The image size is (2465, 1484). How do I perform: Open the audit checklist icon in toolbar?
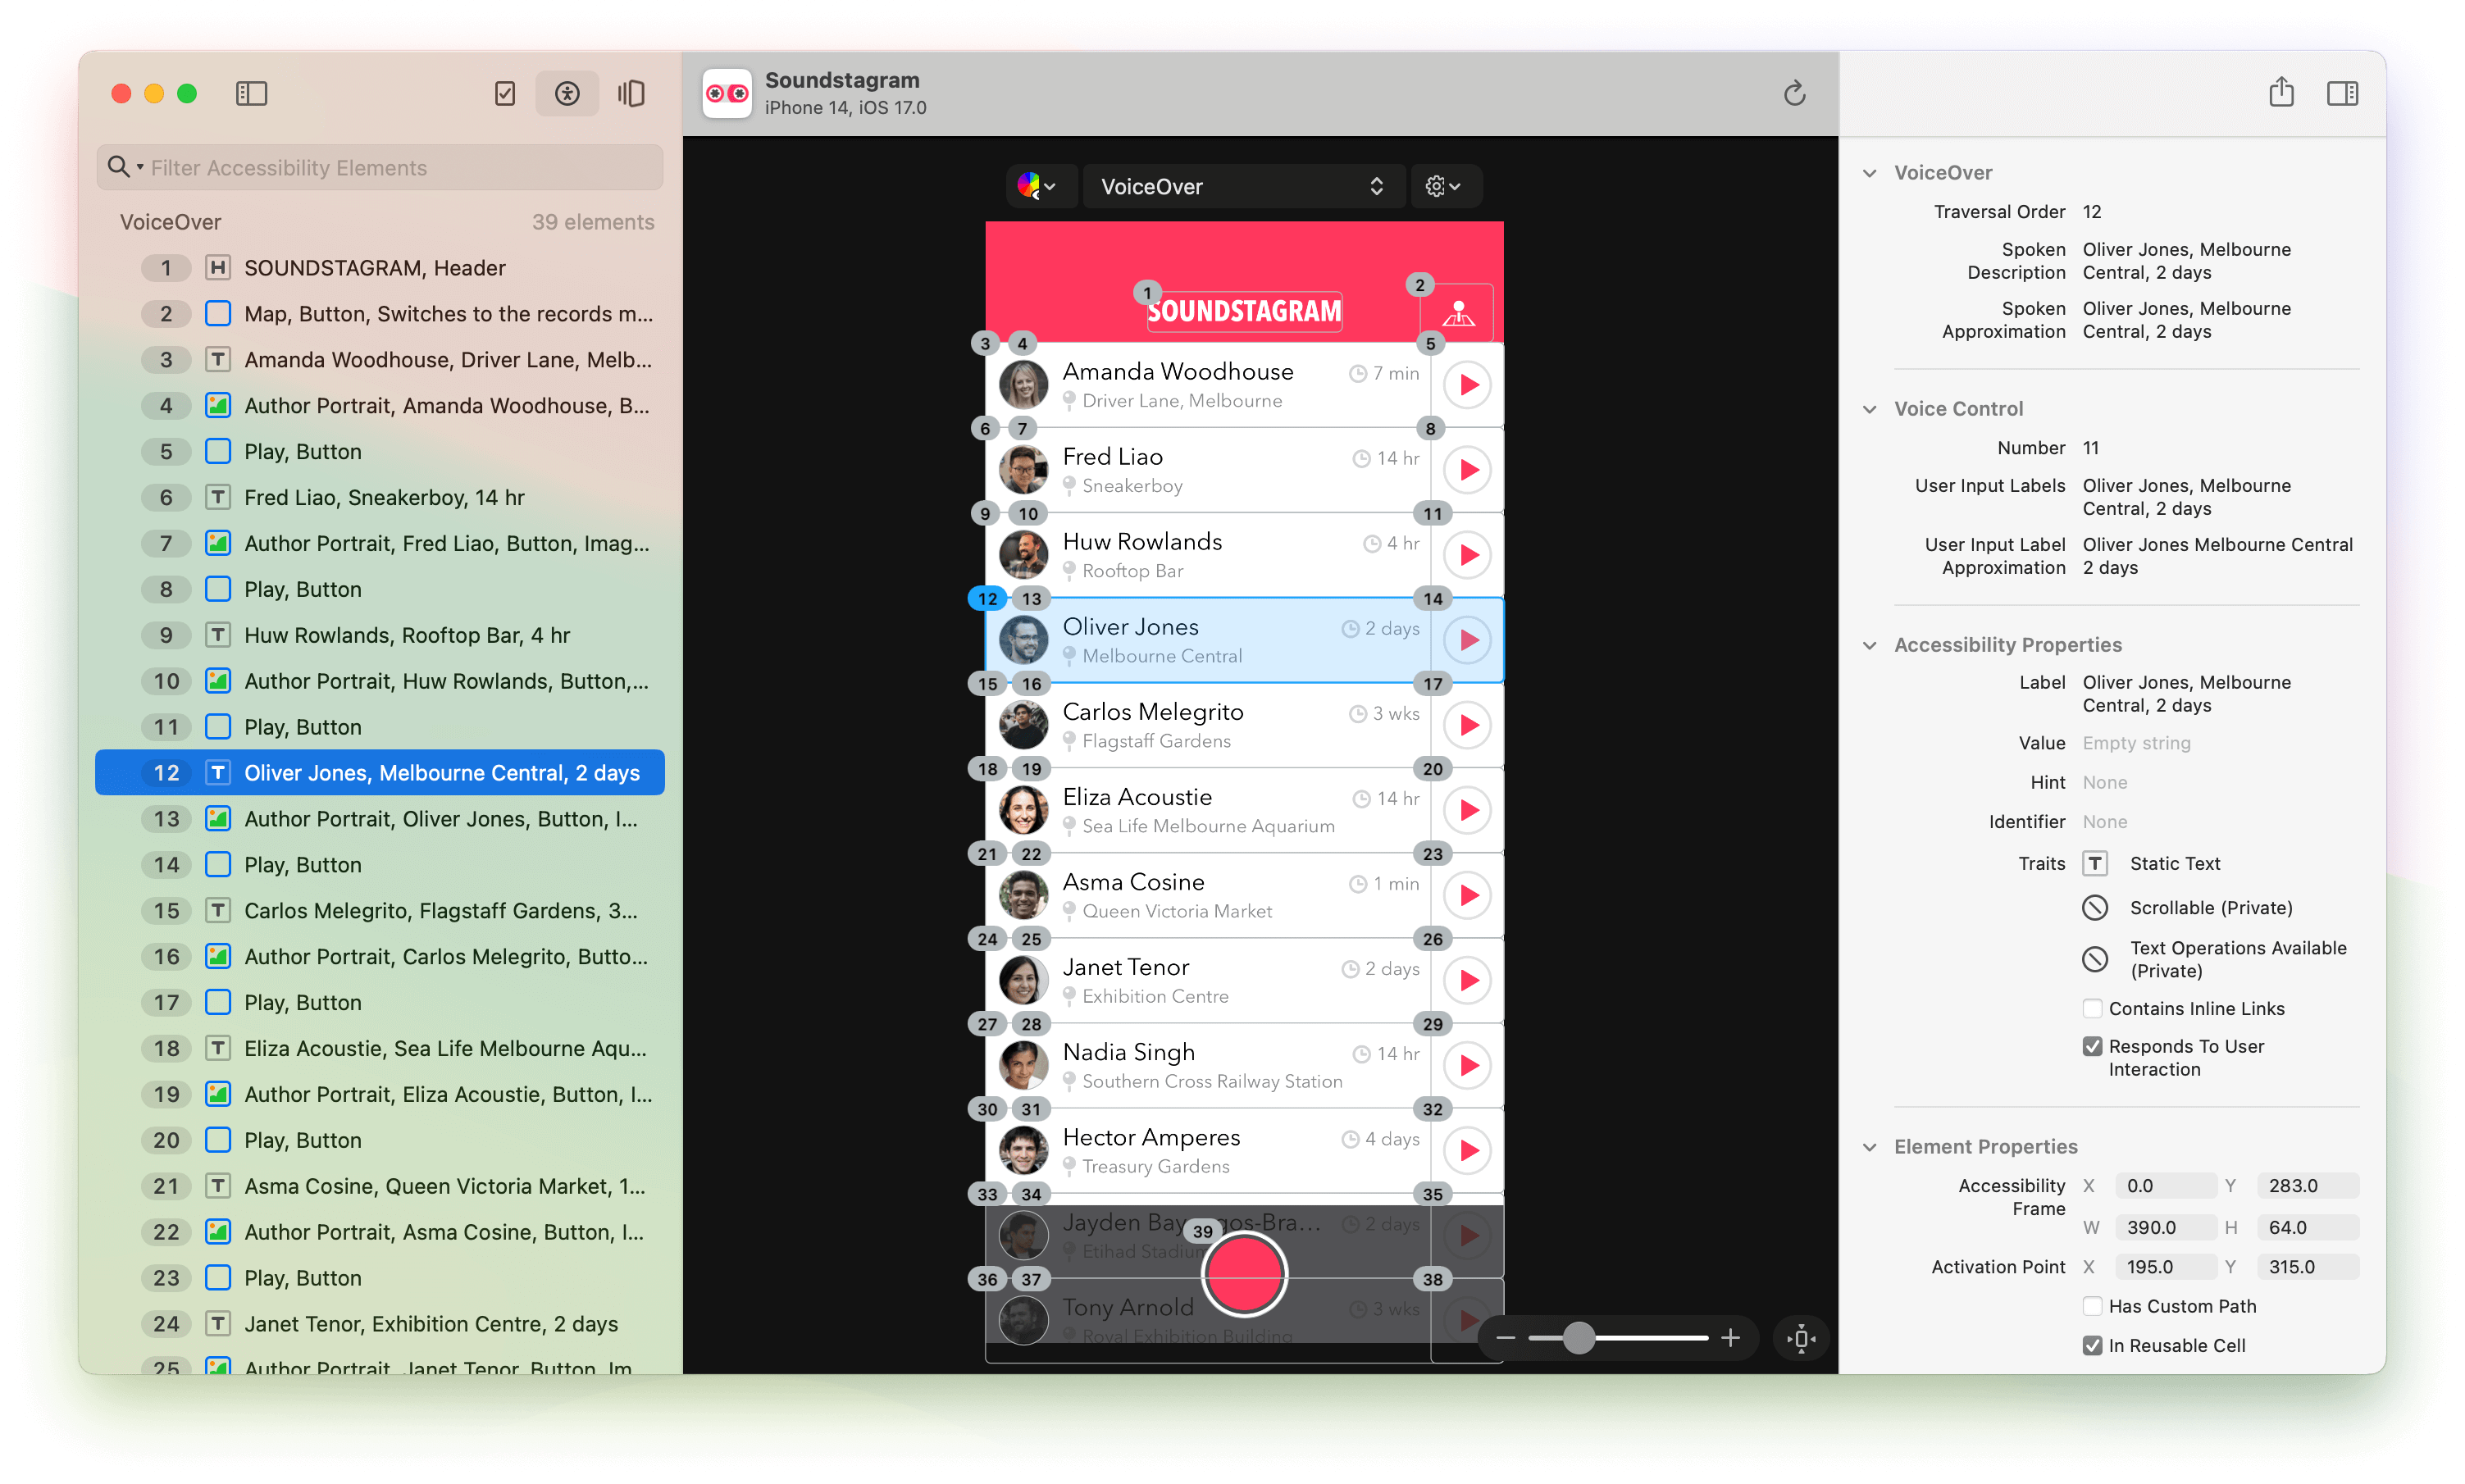click(x=505, y=94)
